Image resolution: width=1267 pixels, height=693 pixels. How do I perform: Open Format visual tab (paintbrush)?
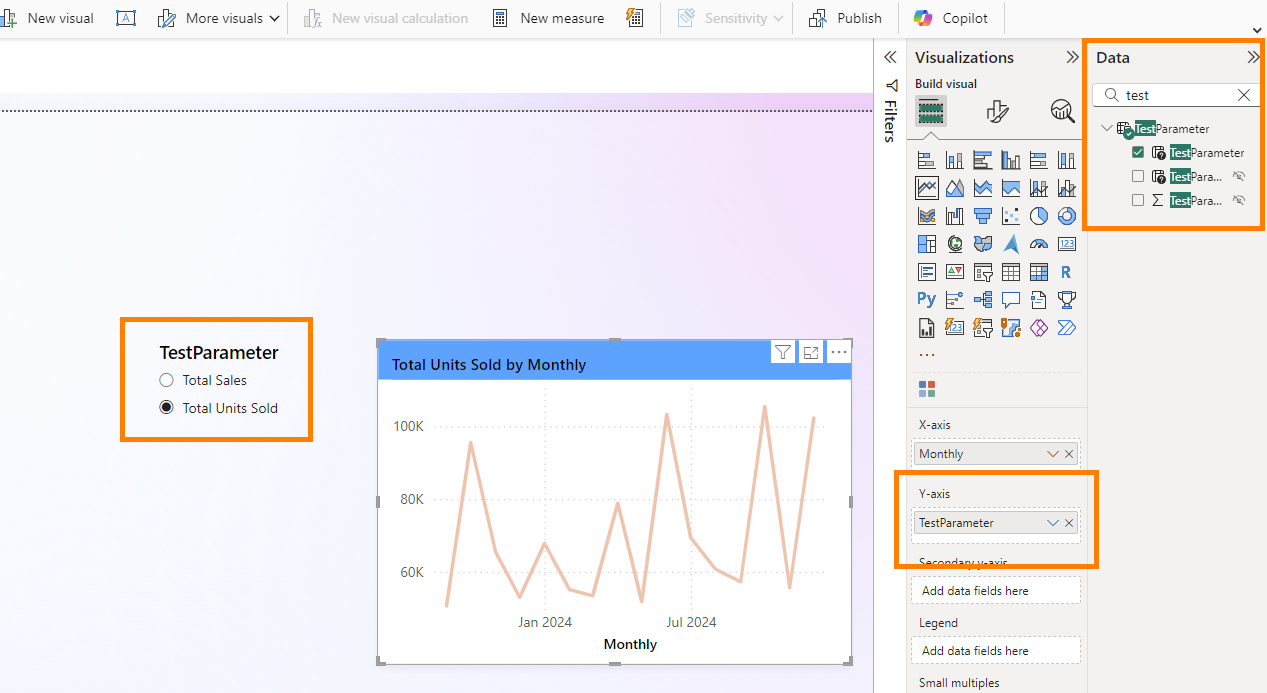[997, 111]
